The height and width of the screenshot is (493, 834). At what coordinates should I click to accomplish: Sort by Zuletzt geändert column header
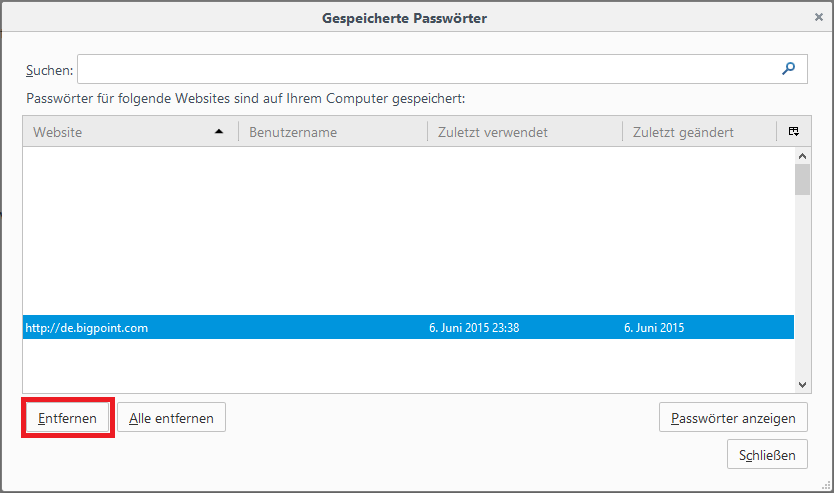pyautogui.click(x=697, y=132)
